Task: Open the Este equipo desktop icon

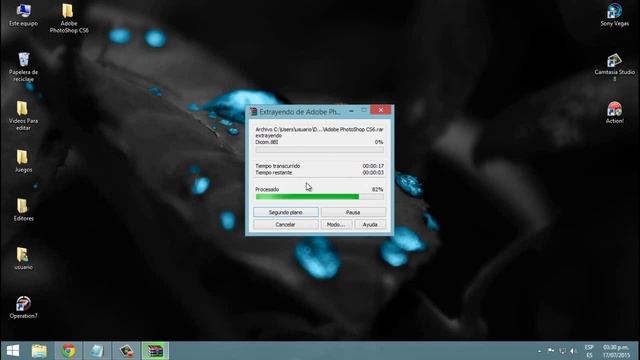Action: (23, 16)
